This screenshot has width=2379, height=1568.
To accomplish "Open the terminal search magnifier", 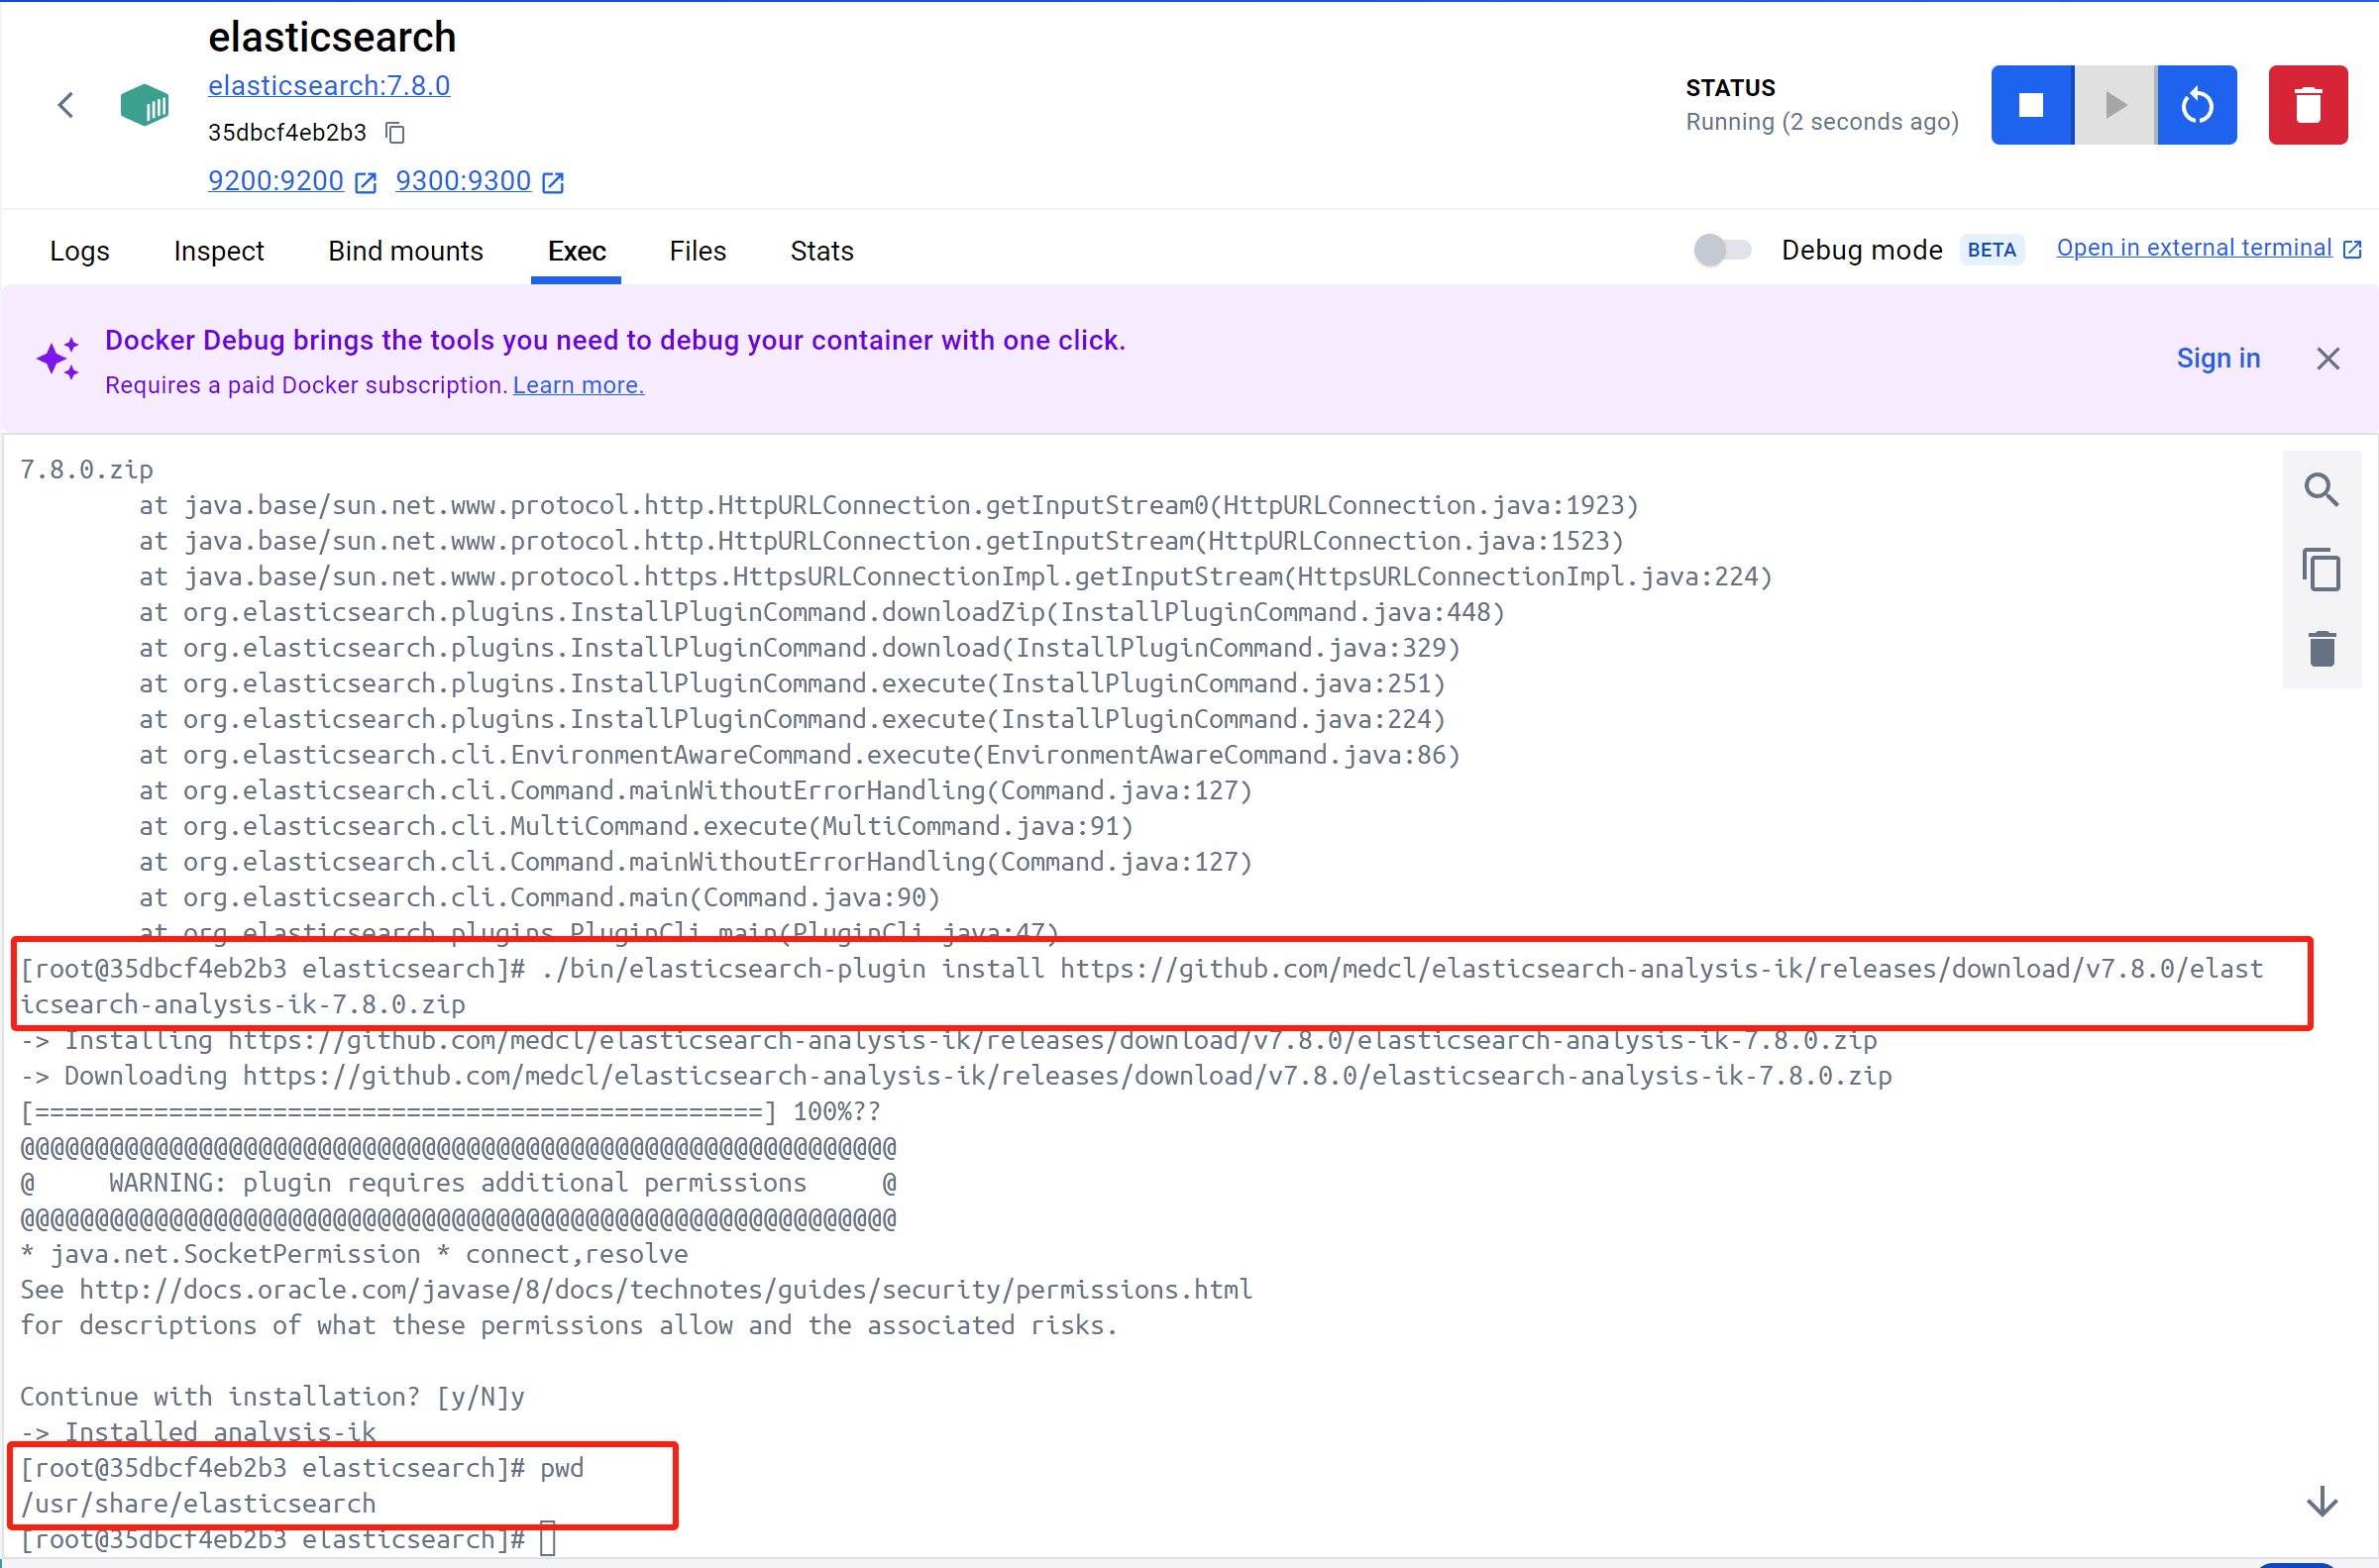I will click(2321, 490).
